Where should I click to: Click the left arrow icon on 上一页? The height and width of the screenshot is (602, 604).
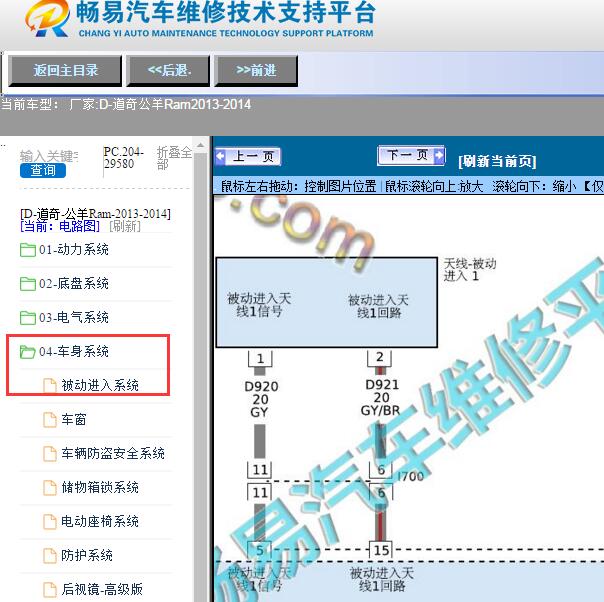click(x=220, y=157)
